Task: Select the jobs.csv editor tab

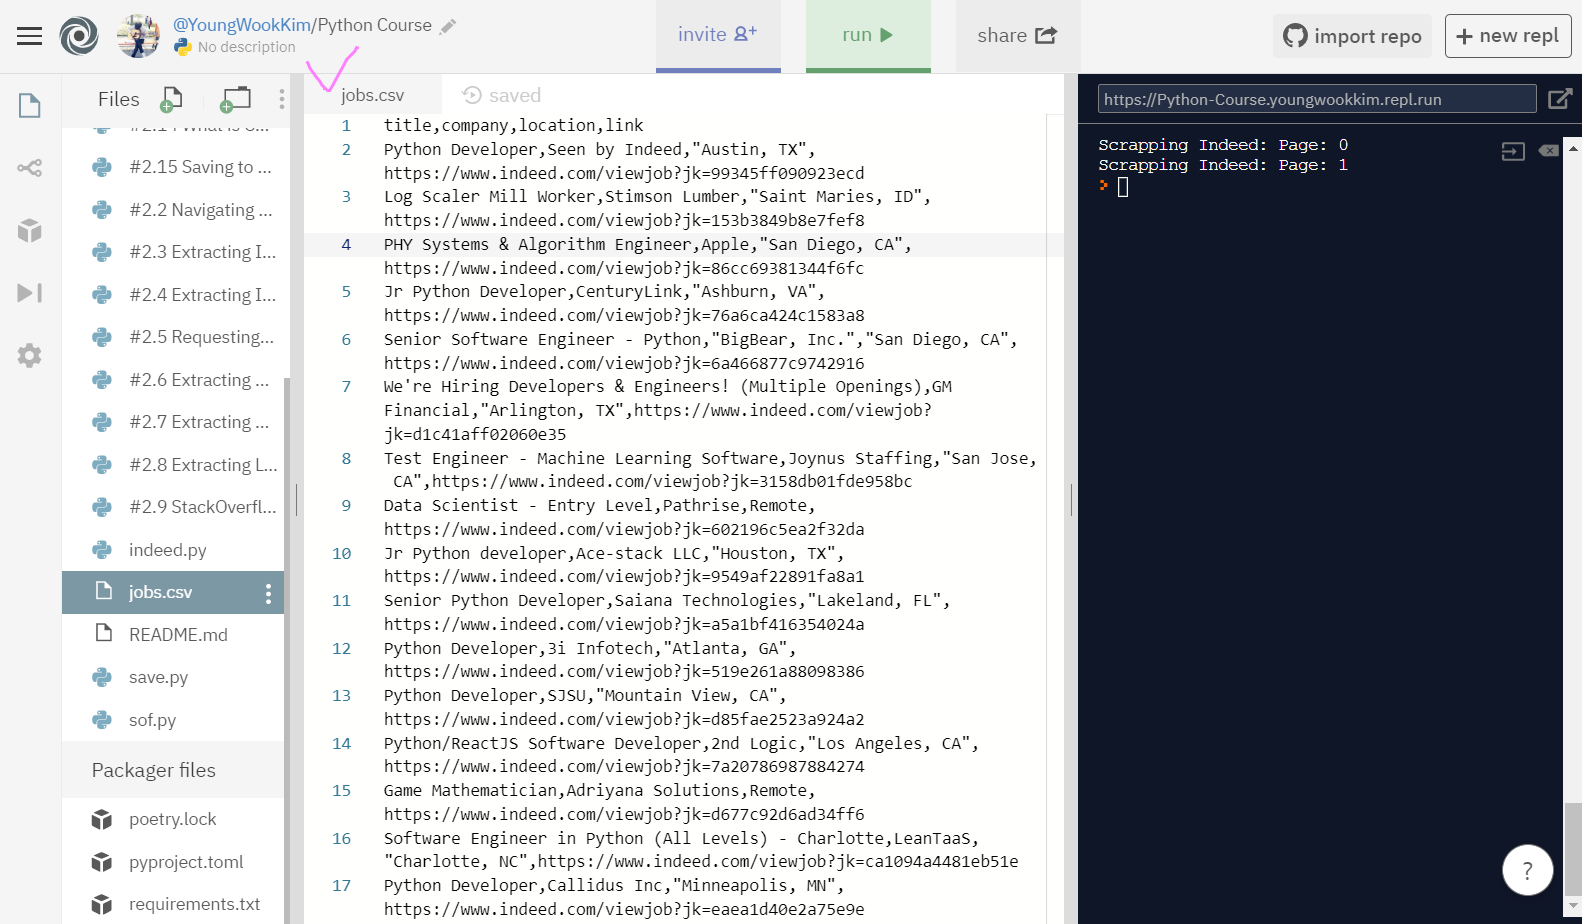Action: [x=372, y=95]
